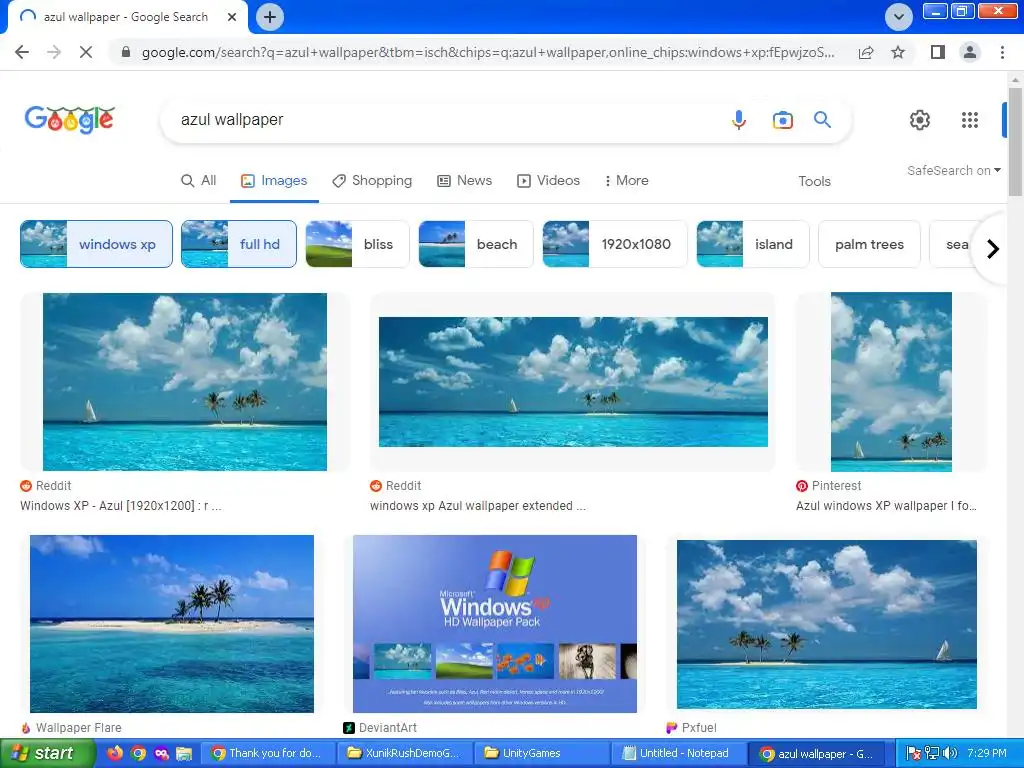Submit search with magnifier icon

coord(822,120)
